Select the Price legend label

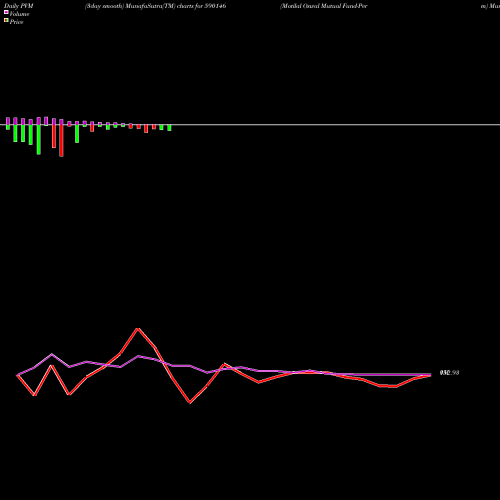(x=16, y=22)
